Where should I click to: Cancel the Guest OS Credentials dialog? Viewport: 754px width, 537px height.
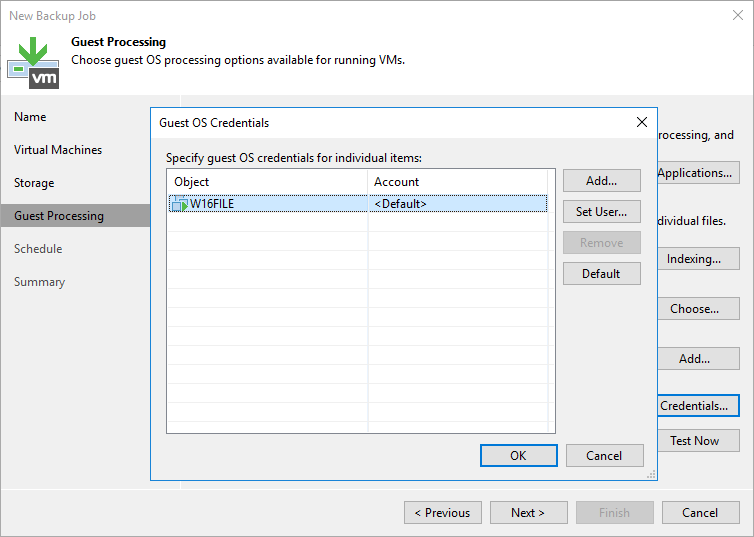604,455
